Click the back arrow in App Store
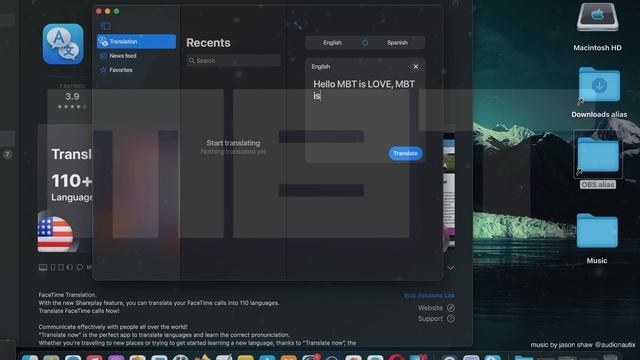Viewport: 640px width, 360px height. pos(34,3)
